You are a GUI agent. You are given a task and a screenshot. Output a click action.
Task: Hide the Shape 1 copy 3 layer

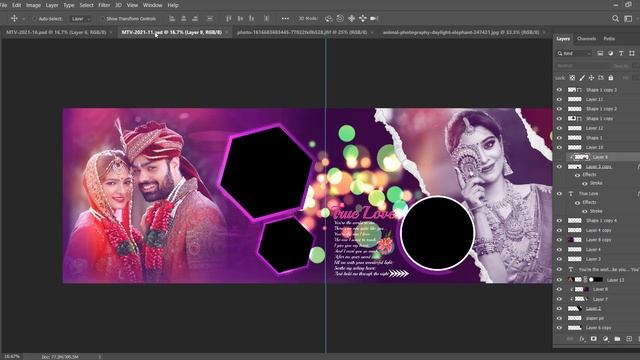(559, 90)
